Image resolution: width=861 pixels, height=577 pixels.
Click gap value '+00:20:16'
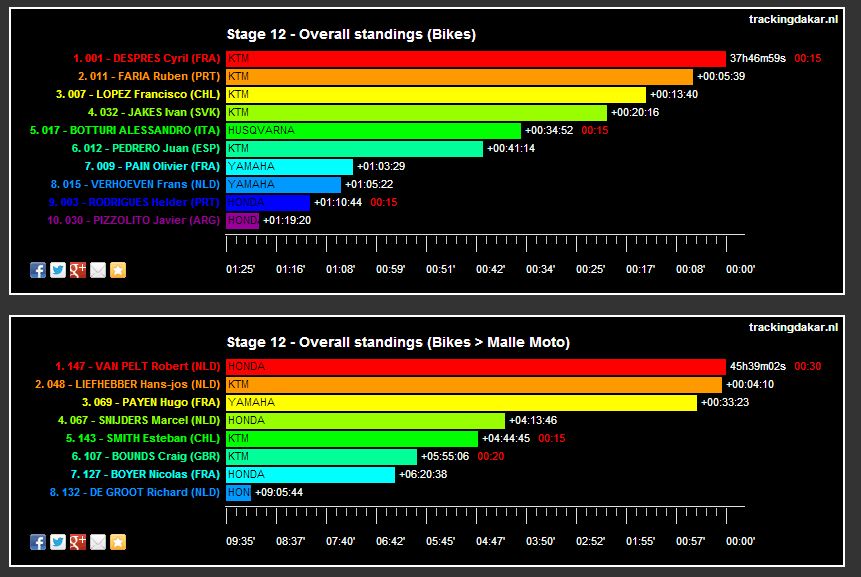coord(635,112)
